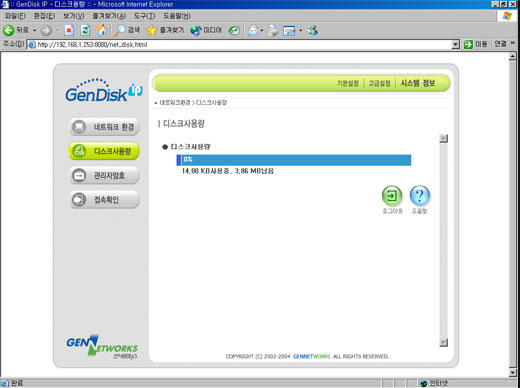Open the 파일(F) menu
The height and width of the screenshot is (388, 520).
[x=15, y=16]
